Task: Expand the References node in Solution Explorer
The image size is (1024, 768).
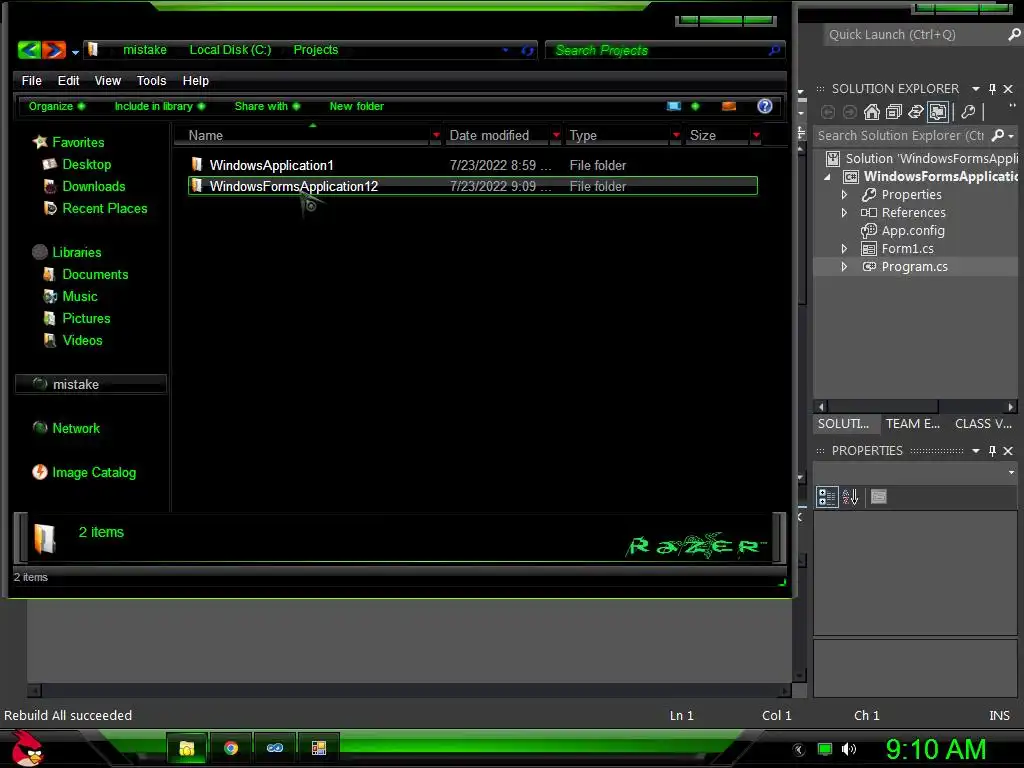Action: tap(844, 213)
